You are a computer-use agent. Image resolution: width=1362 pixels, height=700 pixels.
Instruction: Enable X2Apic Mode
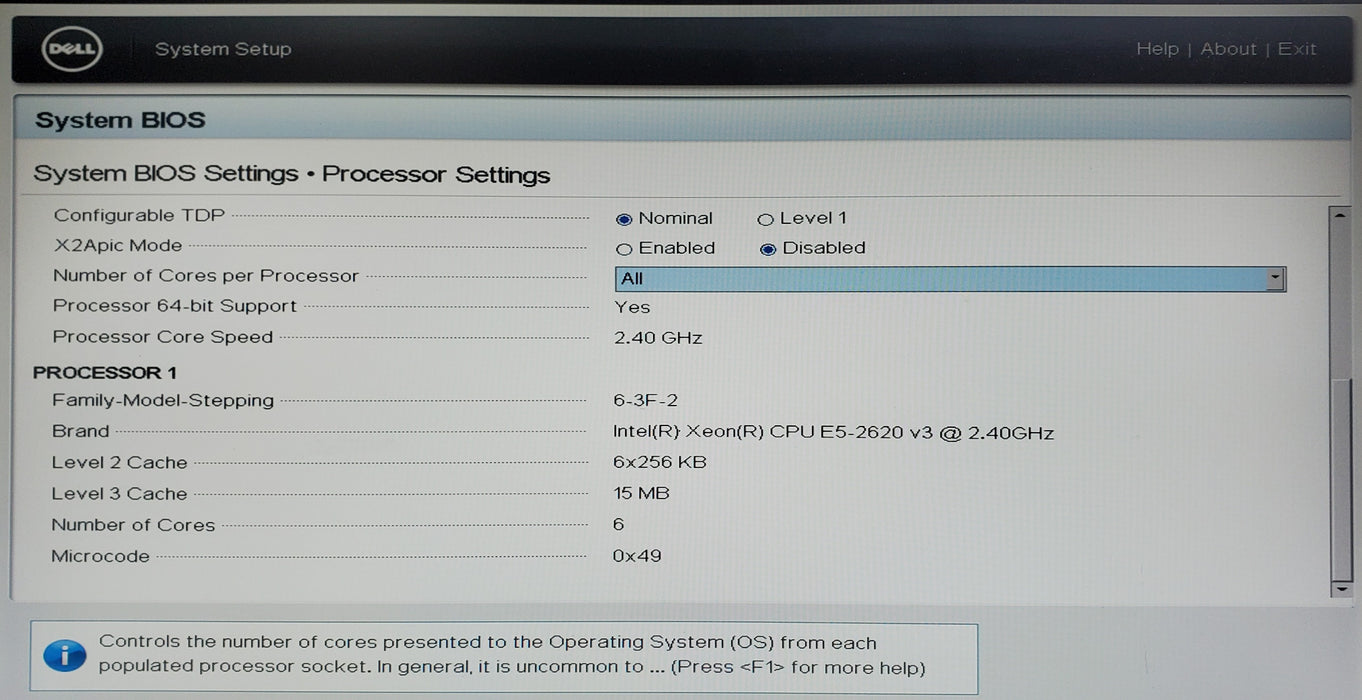[x=624, y=249]
